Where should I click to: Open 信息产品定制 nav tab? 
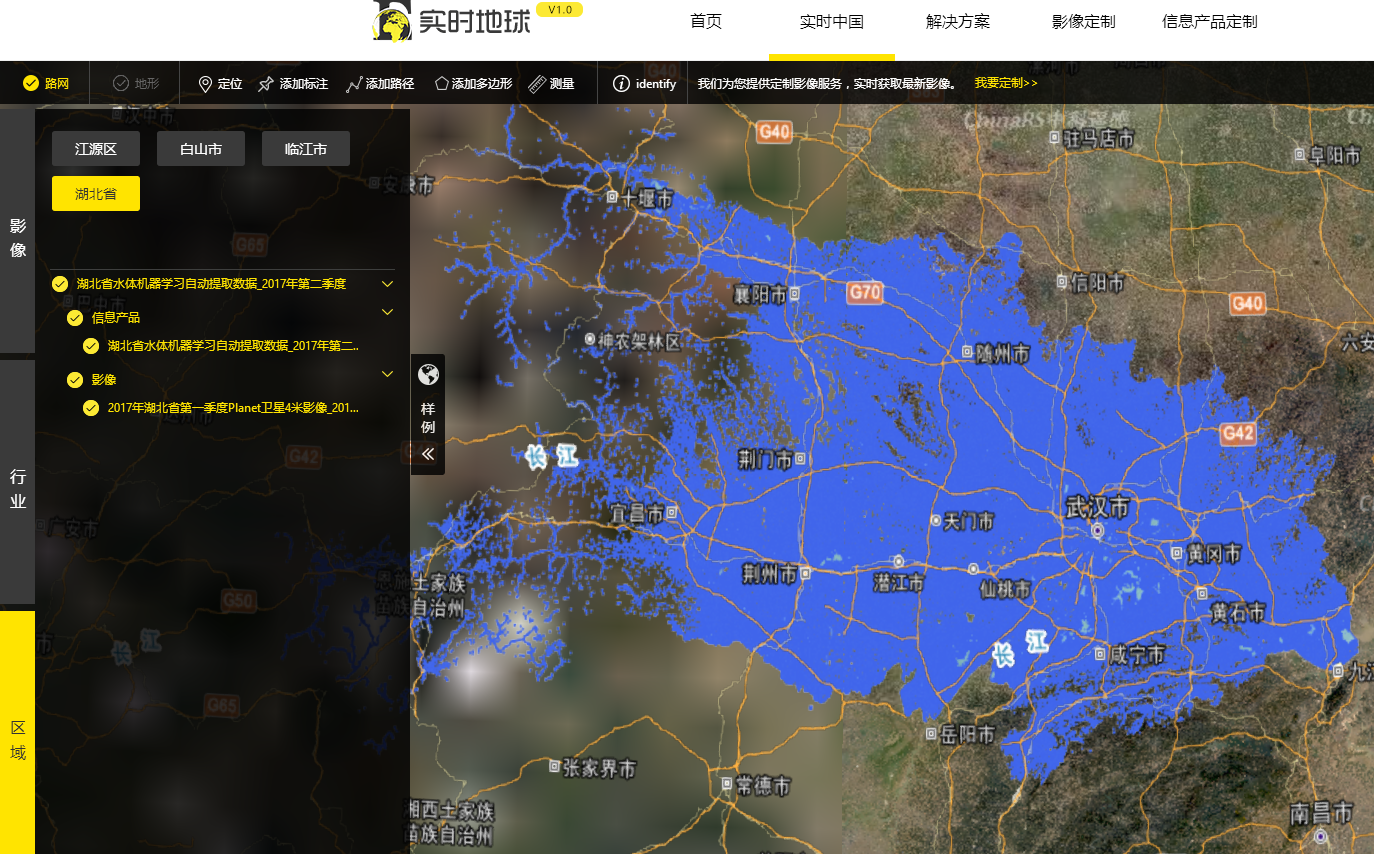1210,22
